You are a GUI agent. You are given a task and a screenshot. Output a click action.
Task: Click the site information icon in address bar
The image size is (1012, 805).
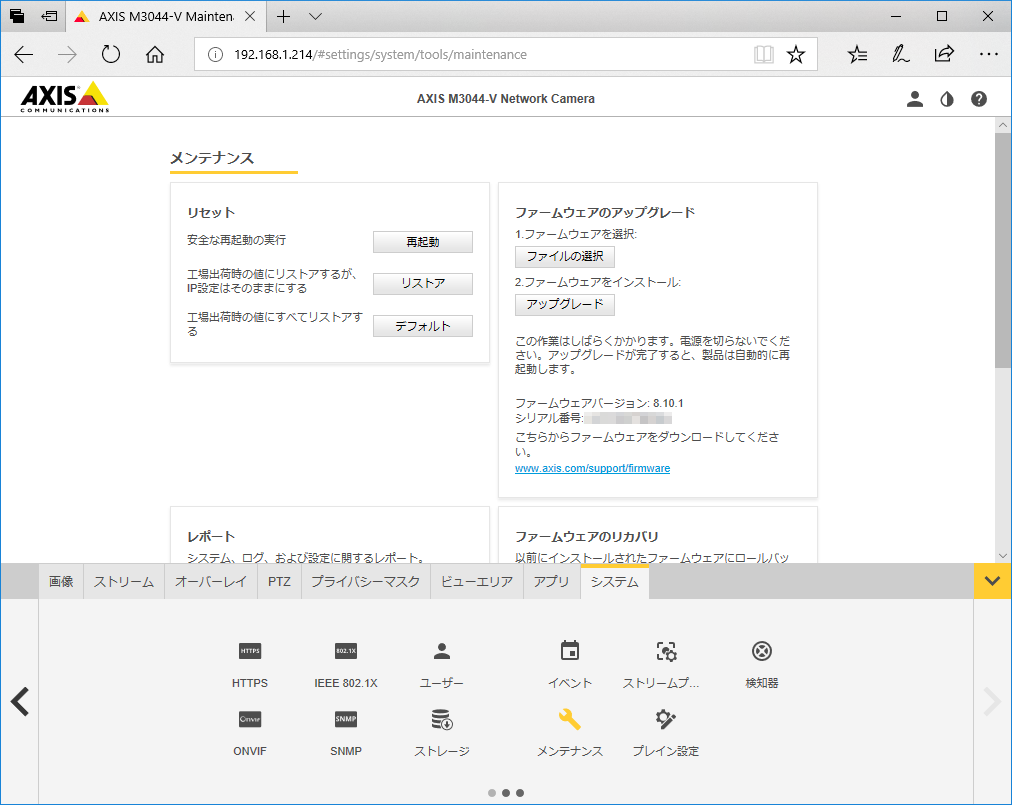coord(215,54)
